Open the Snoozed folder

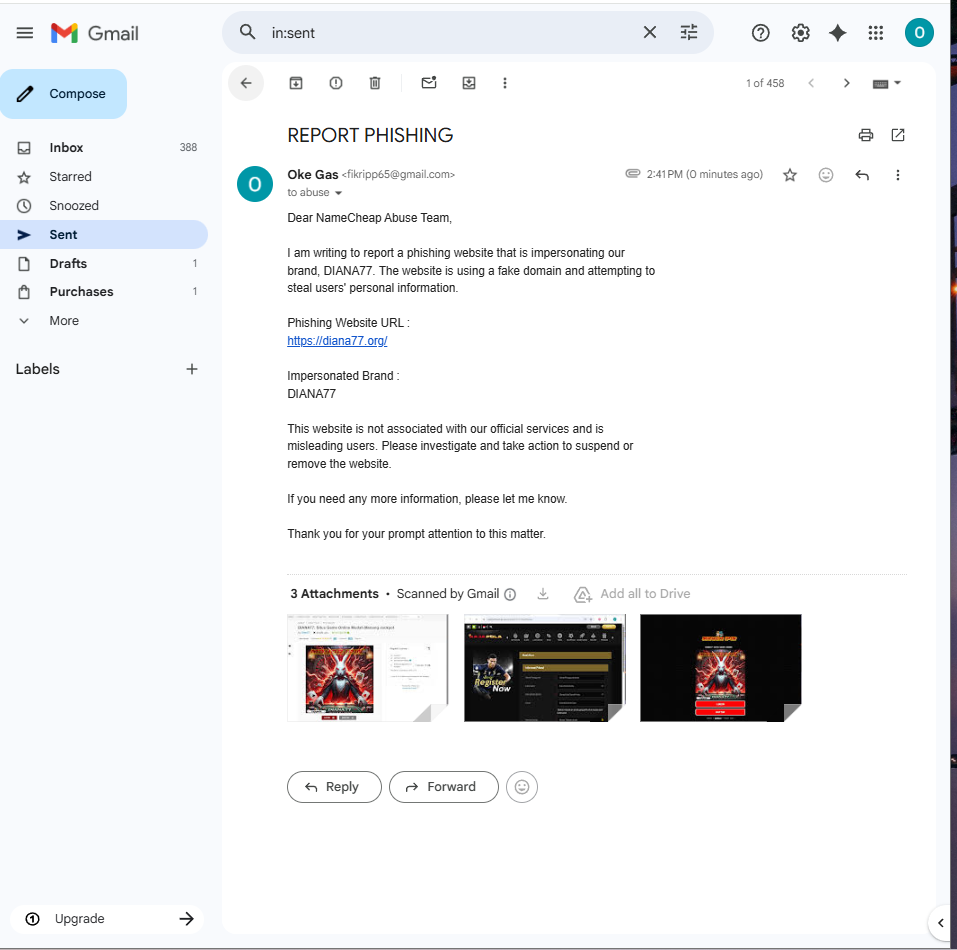pos(104,206)
